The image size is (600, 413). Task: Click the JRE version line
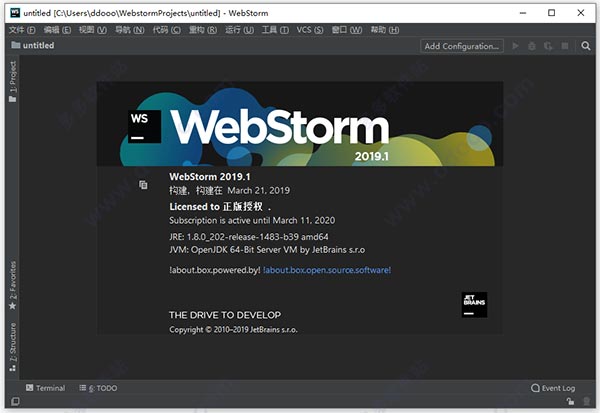pyautogui.click(x=249, y=237)
